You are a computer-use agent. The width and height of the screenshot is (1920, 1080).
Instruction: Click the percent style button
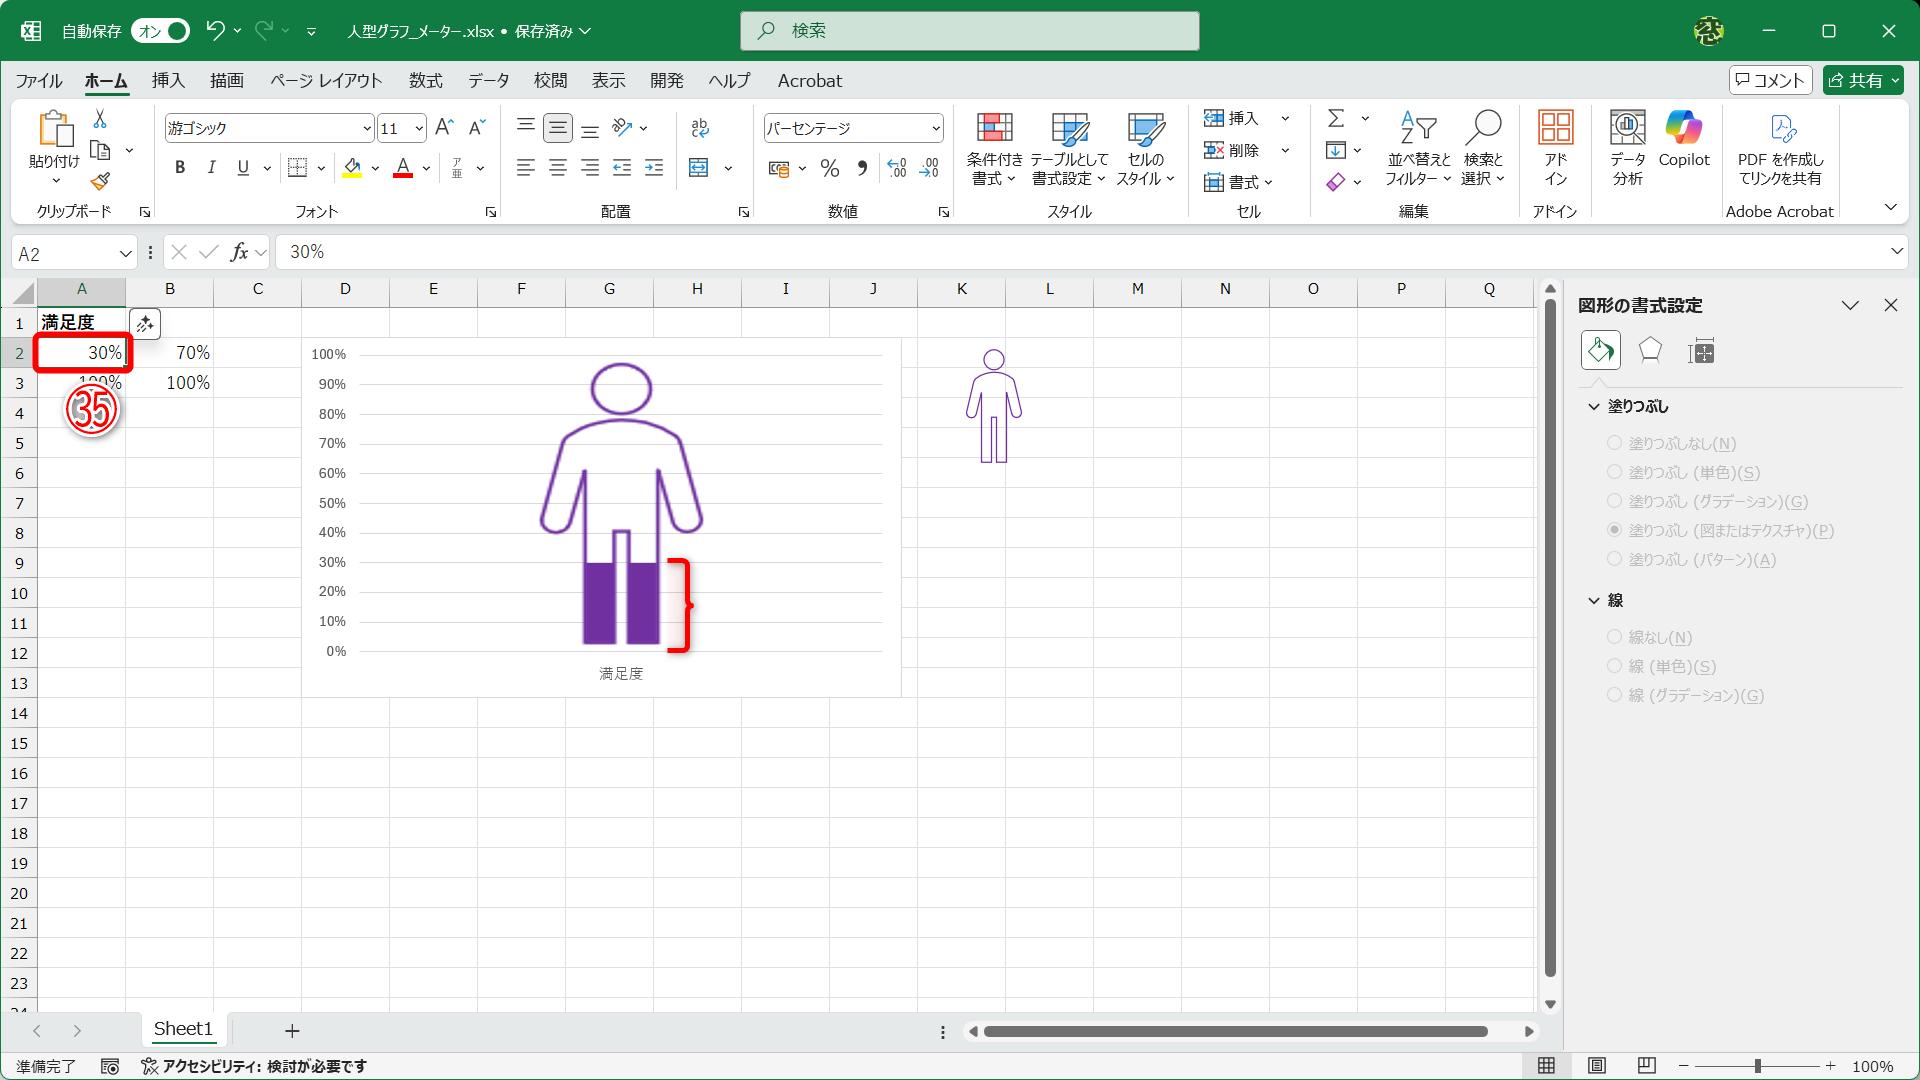coord(829,168)
